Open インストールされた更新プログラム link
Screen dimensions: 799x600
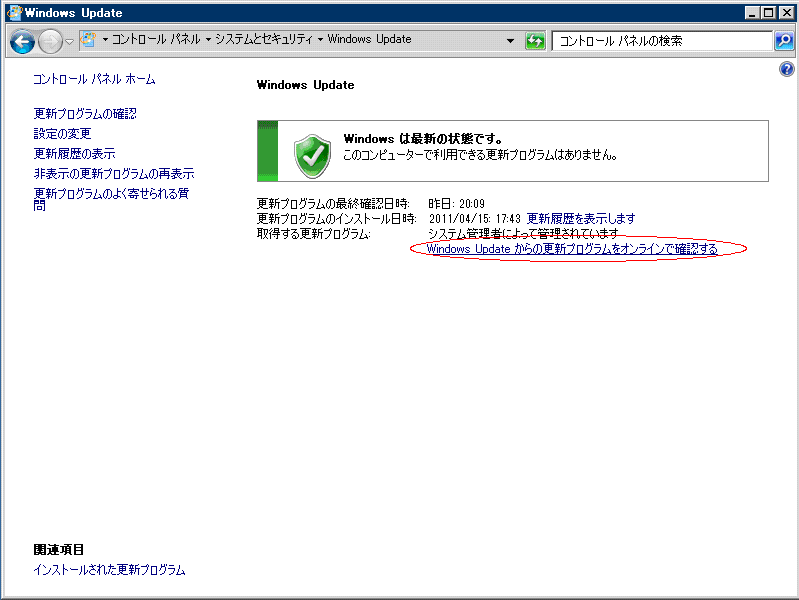(x=109, y=569)
